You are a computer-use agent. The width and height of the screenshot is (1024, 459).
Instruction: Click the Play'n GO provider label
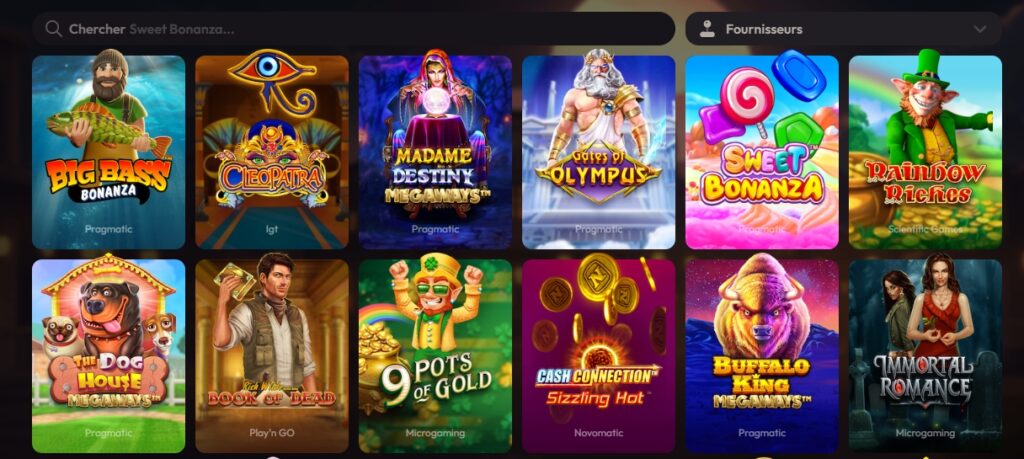[272, 433]
